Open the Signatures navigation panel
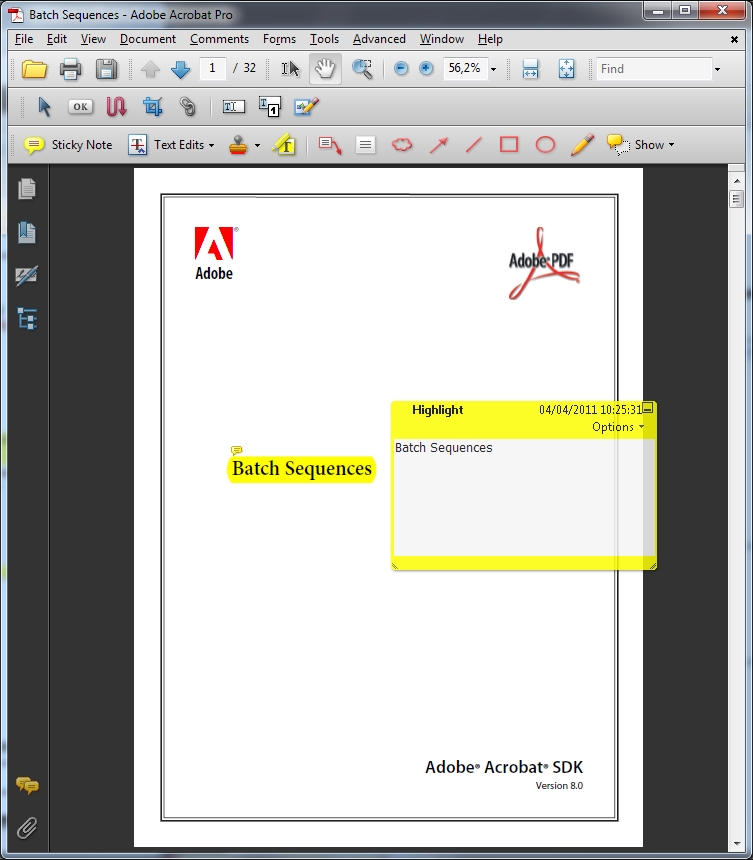Image resolution: width=753 pixels, height=860 pixels. pos(27,276)
